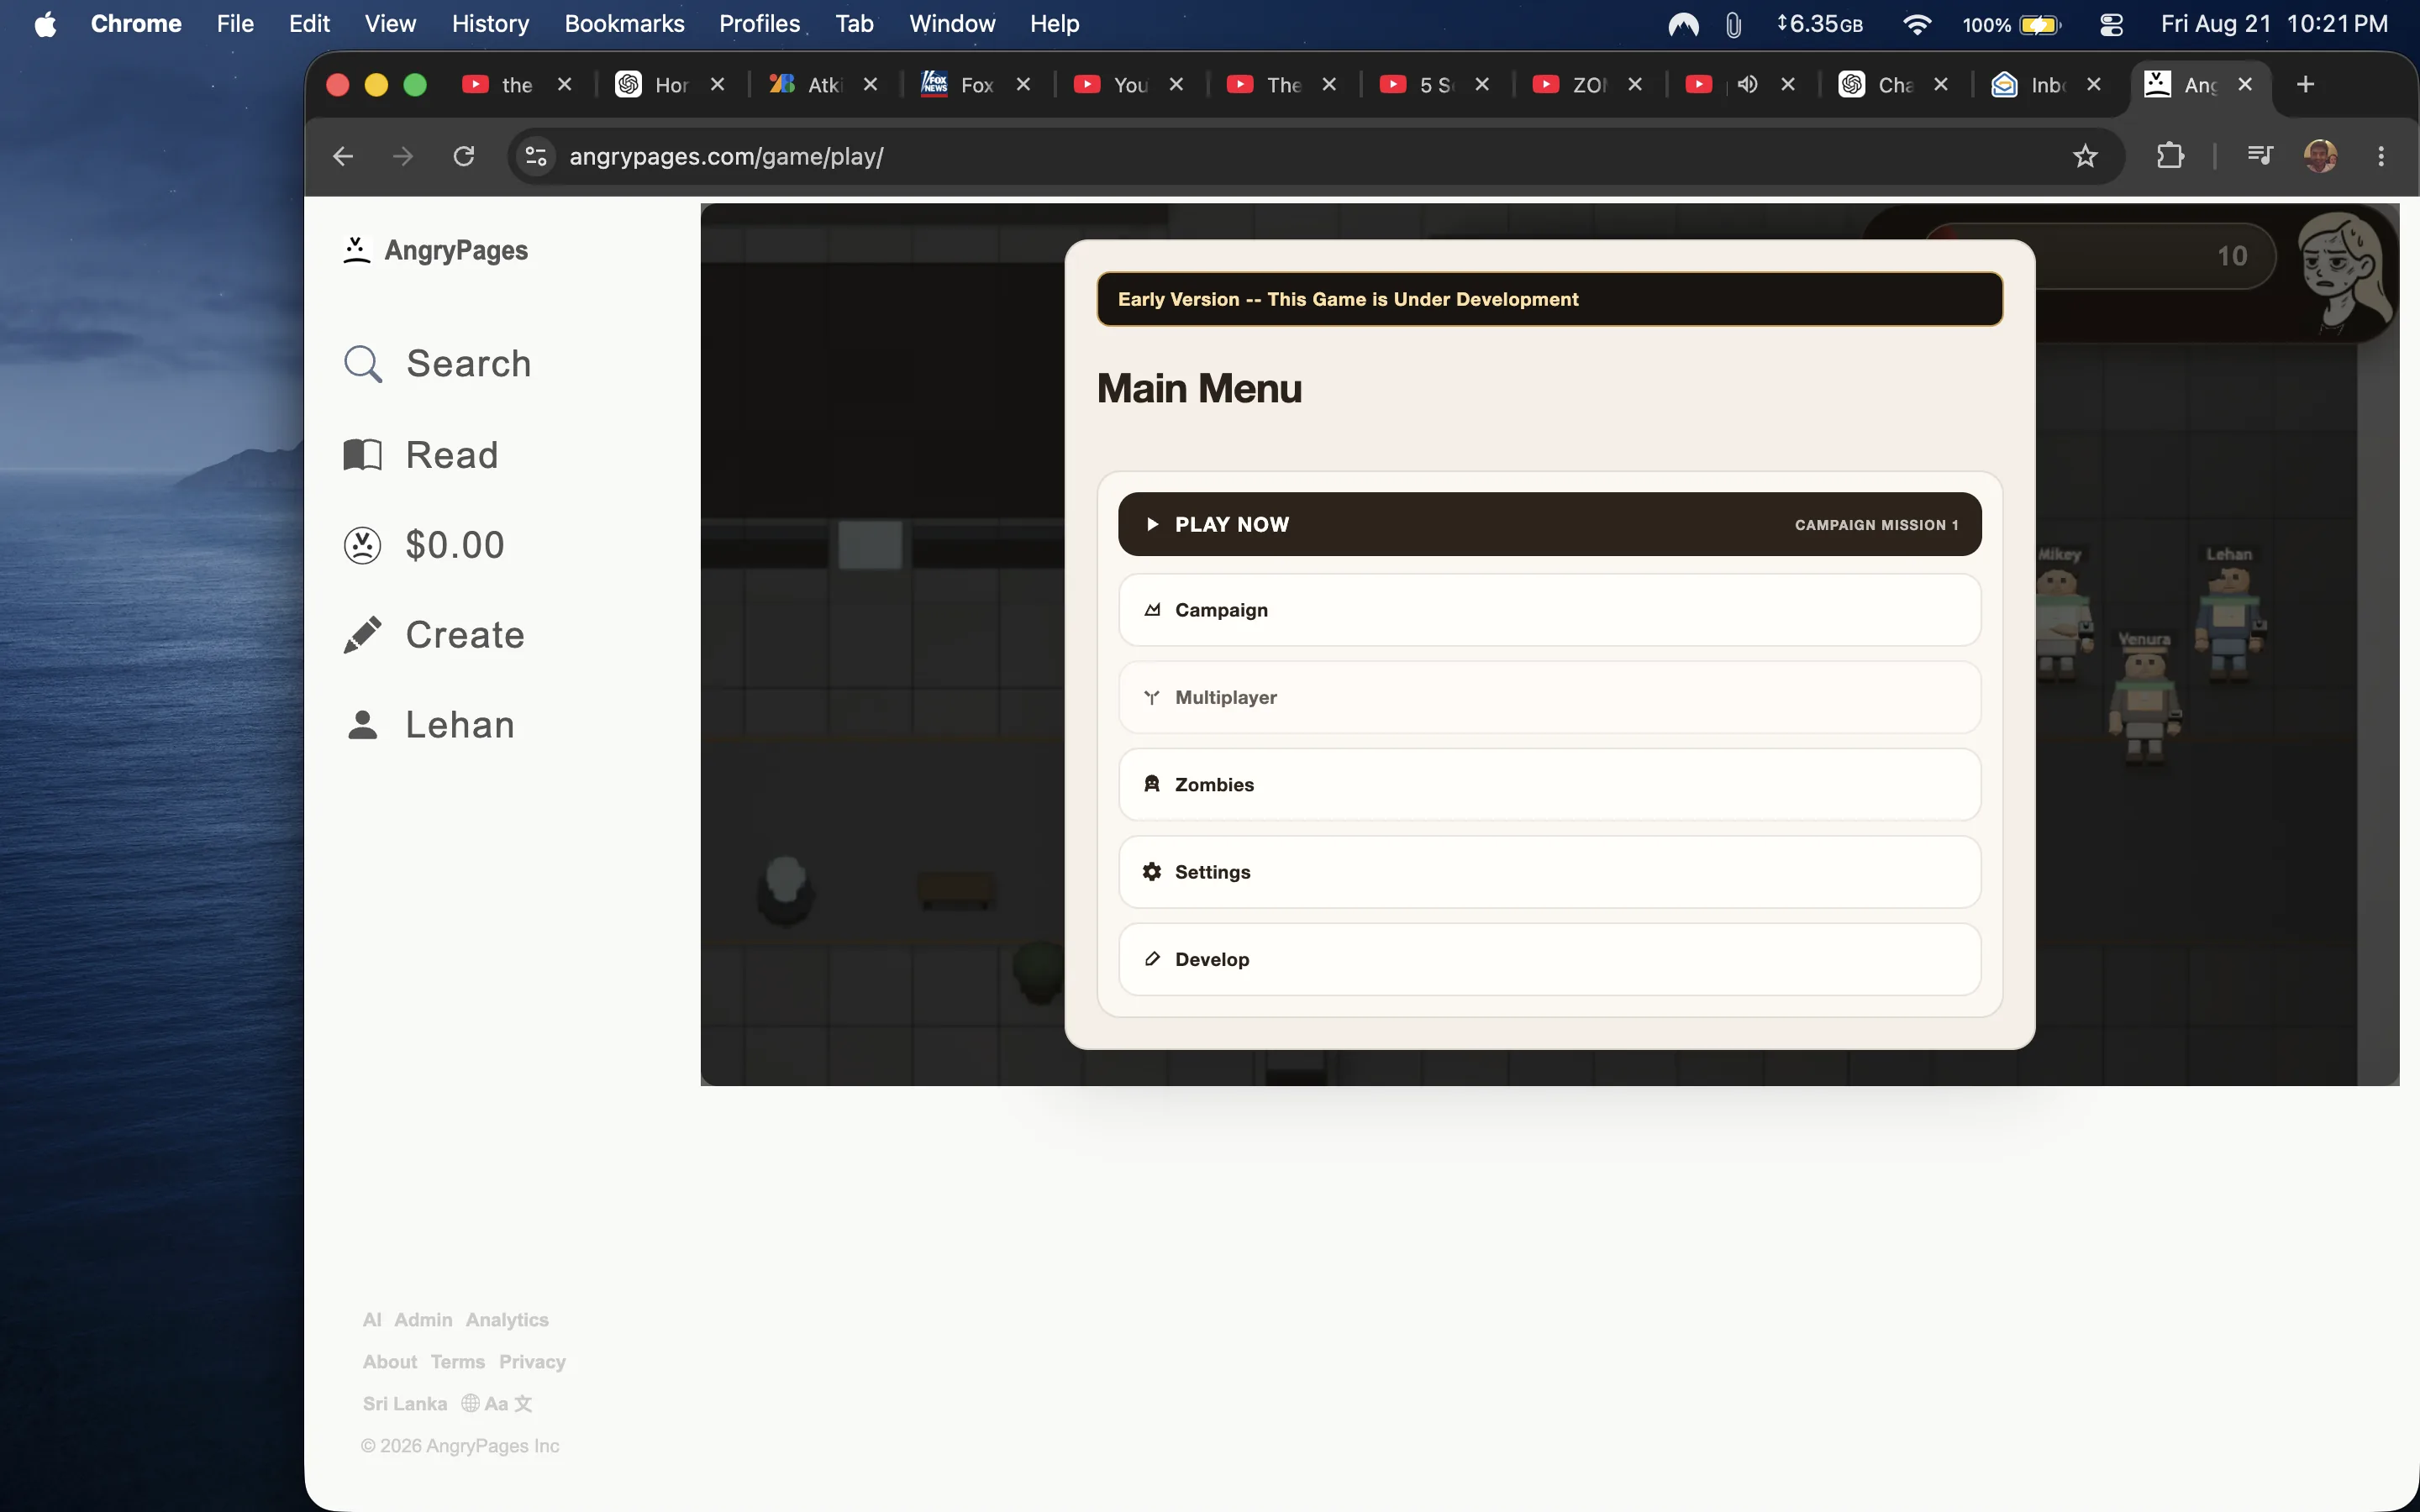Open the Chrome profile avatar

point(2320,156)
